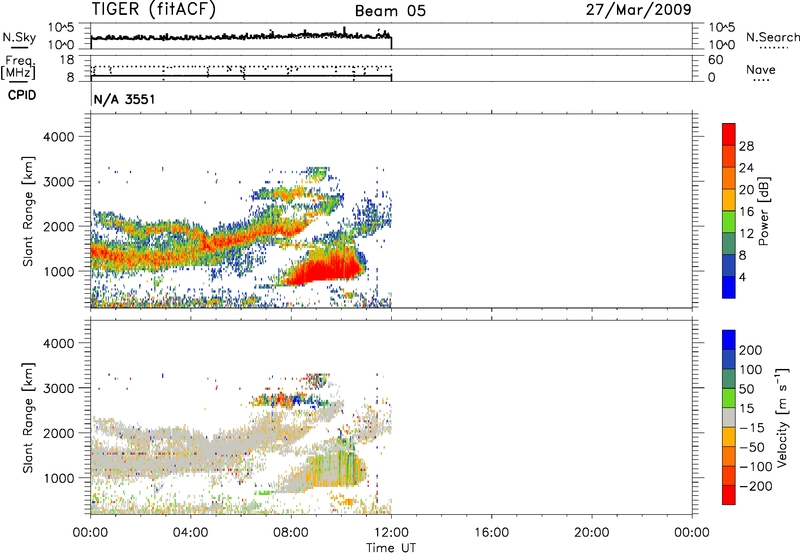Pick the yellow 16–20 dB power colorbar segment

(729, 200)
